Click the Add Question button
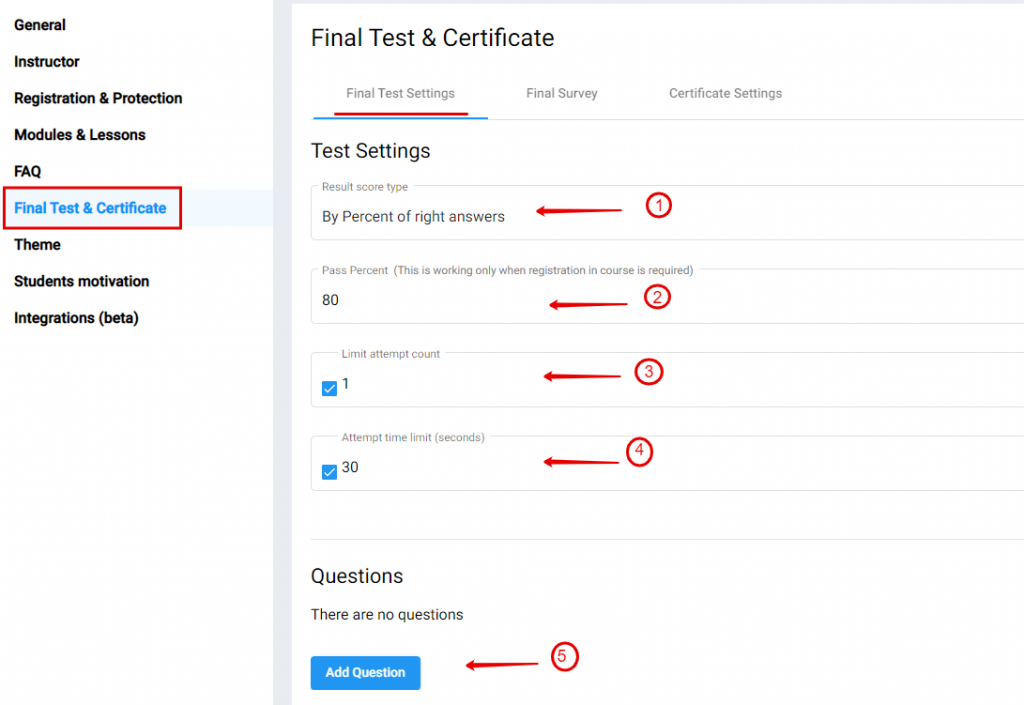Screen dimensions: 1024x705 (x=365, y=672)
